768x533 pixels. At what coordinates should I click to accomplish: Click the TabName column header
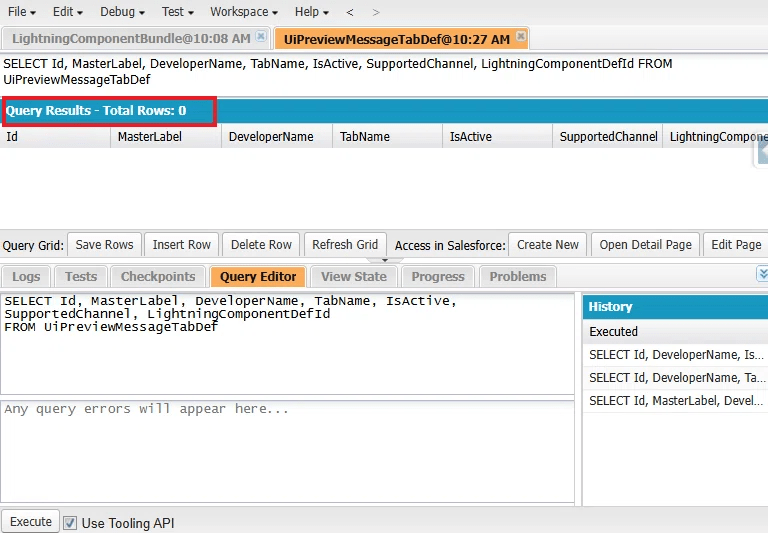[387, 136]
